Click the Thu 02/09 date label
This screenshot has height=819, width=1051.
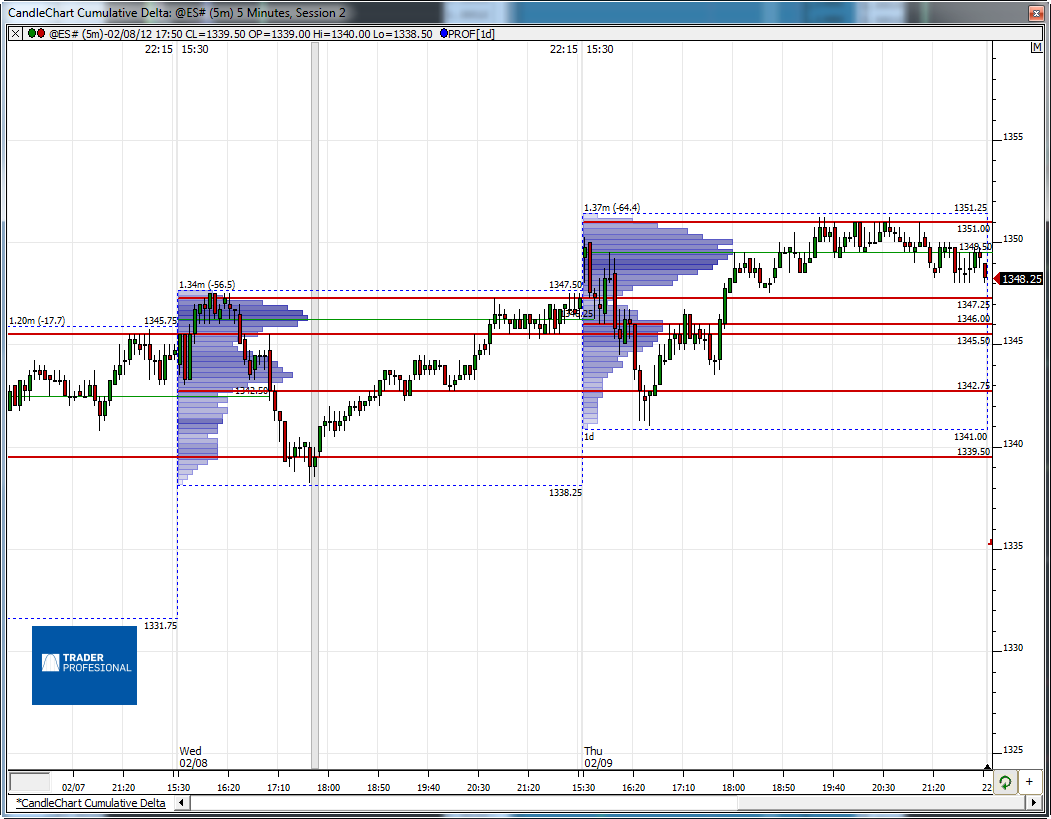tap(598, 757)
